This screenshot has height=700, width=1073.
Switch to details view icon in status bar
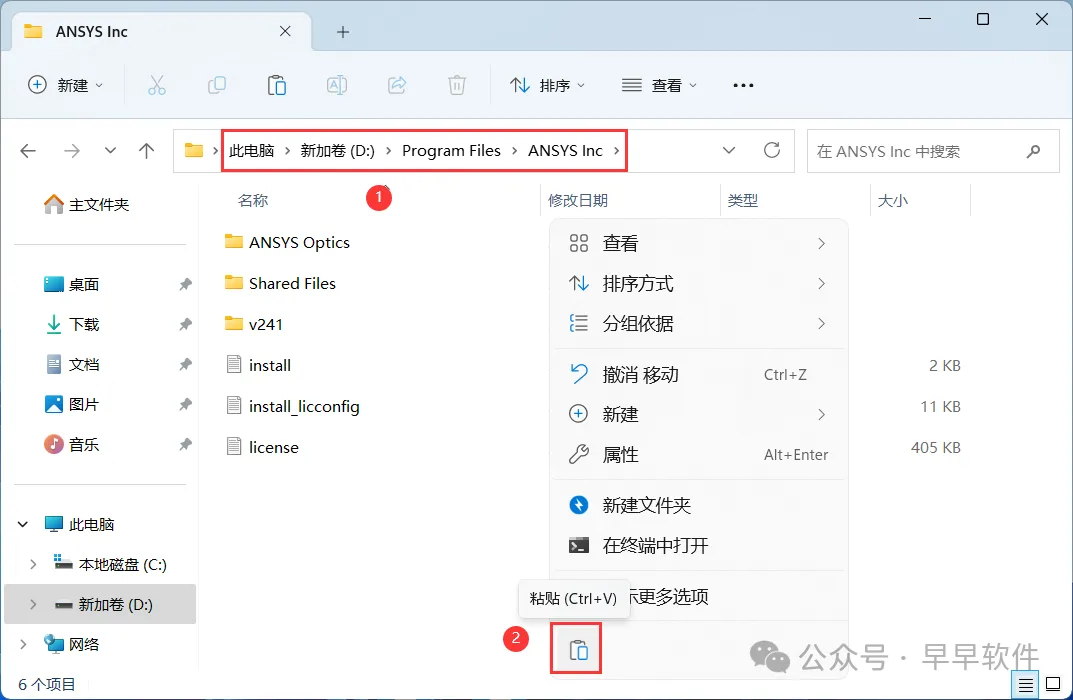pos(1025,684)
